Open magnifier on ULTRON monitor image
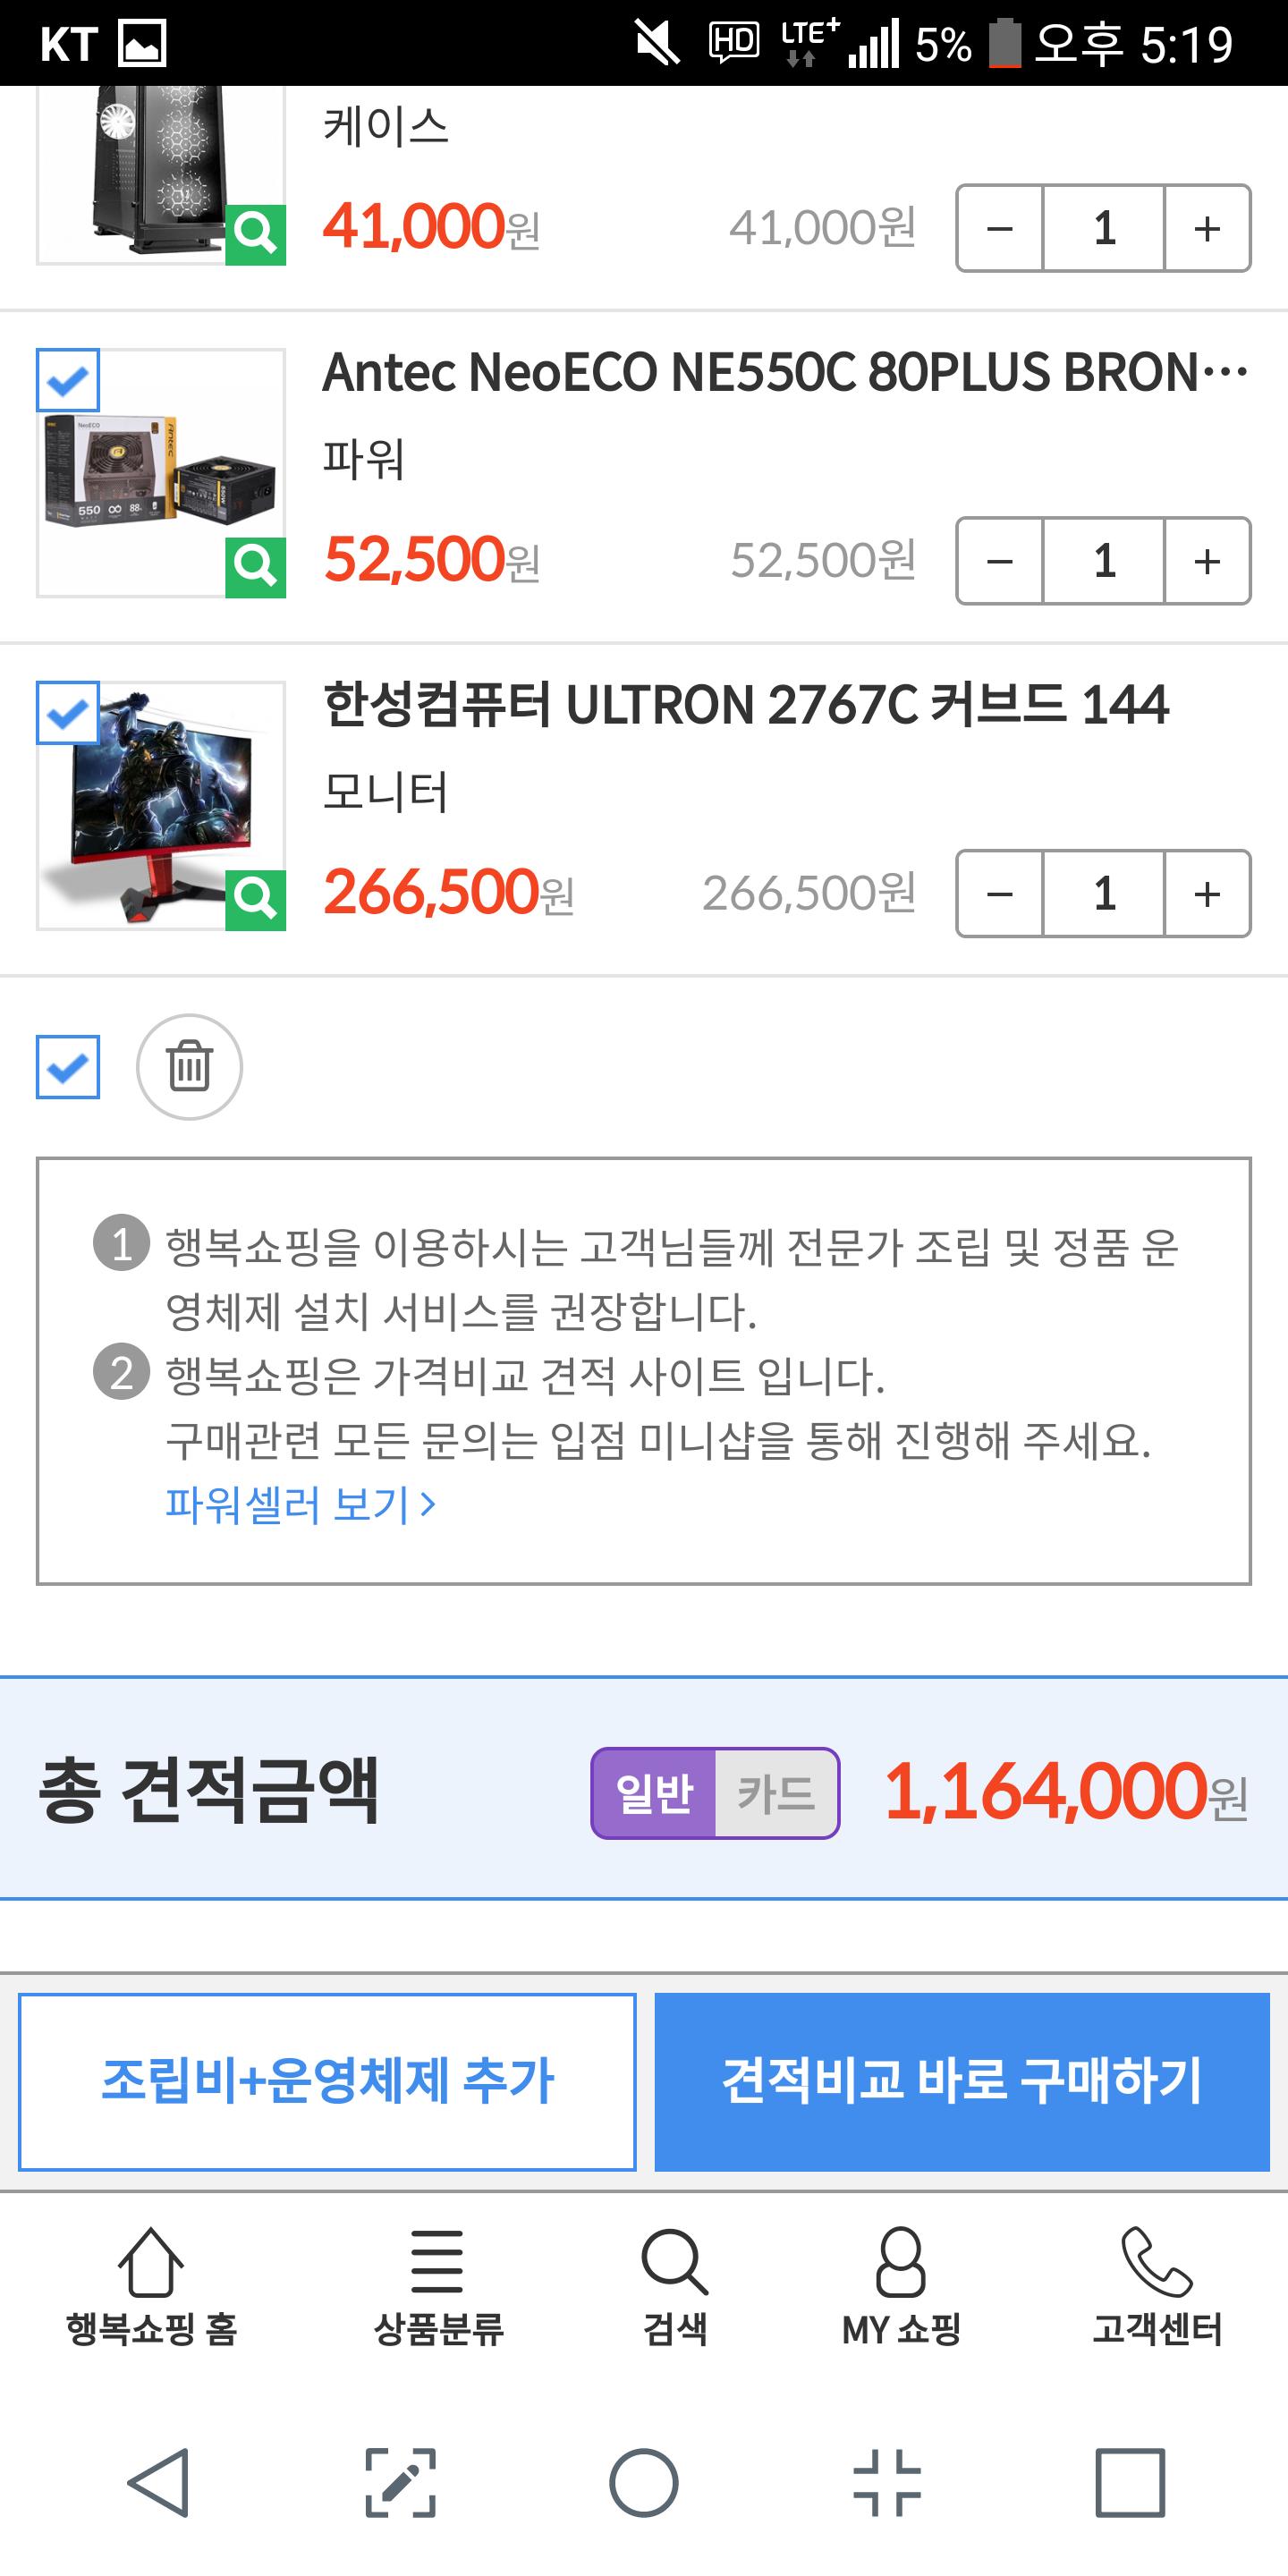The image size is (1288, 2576). pos(255,900)
